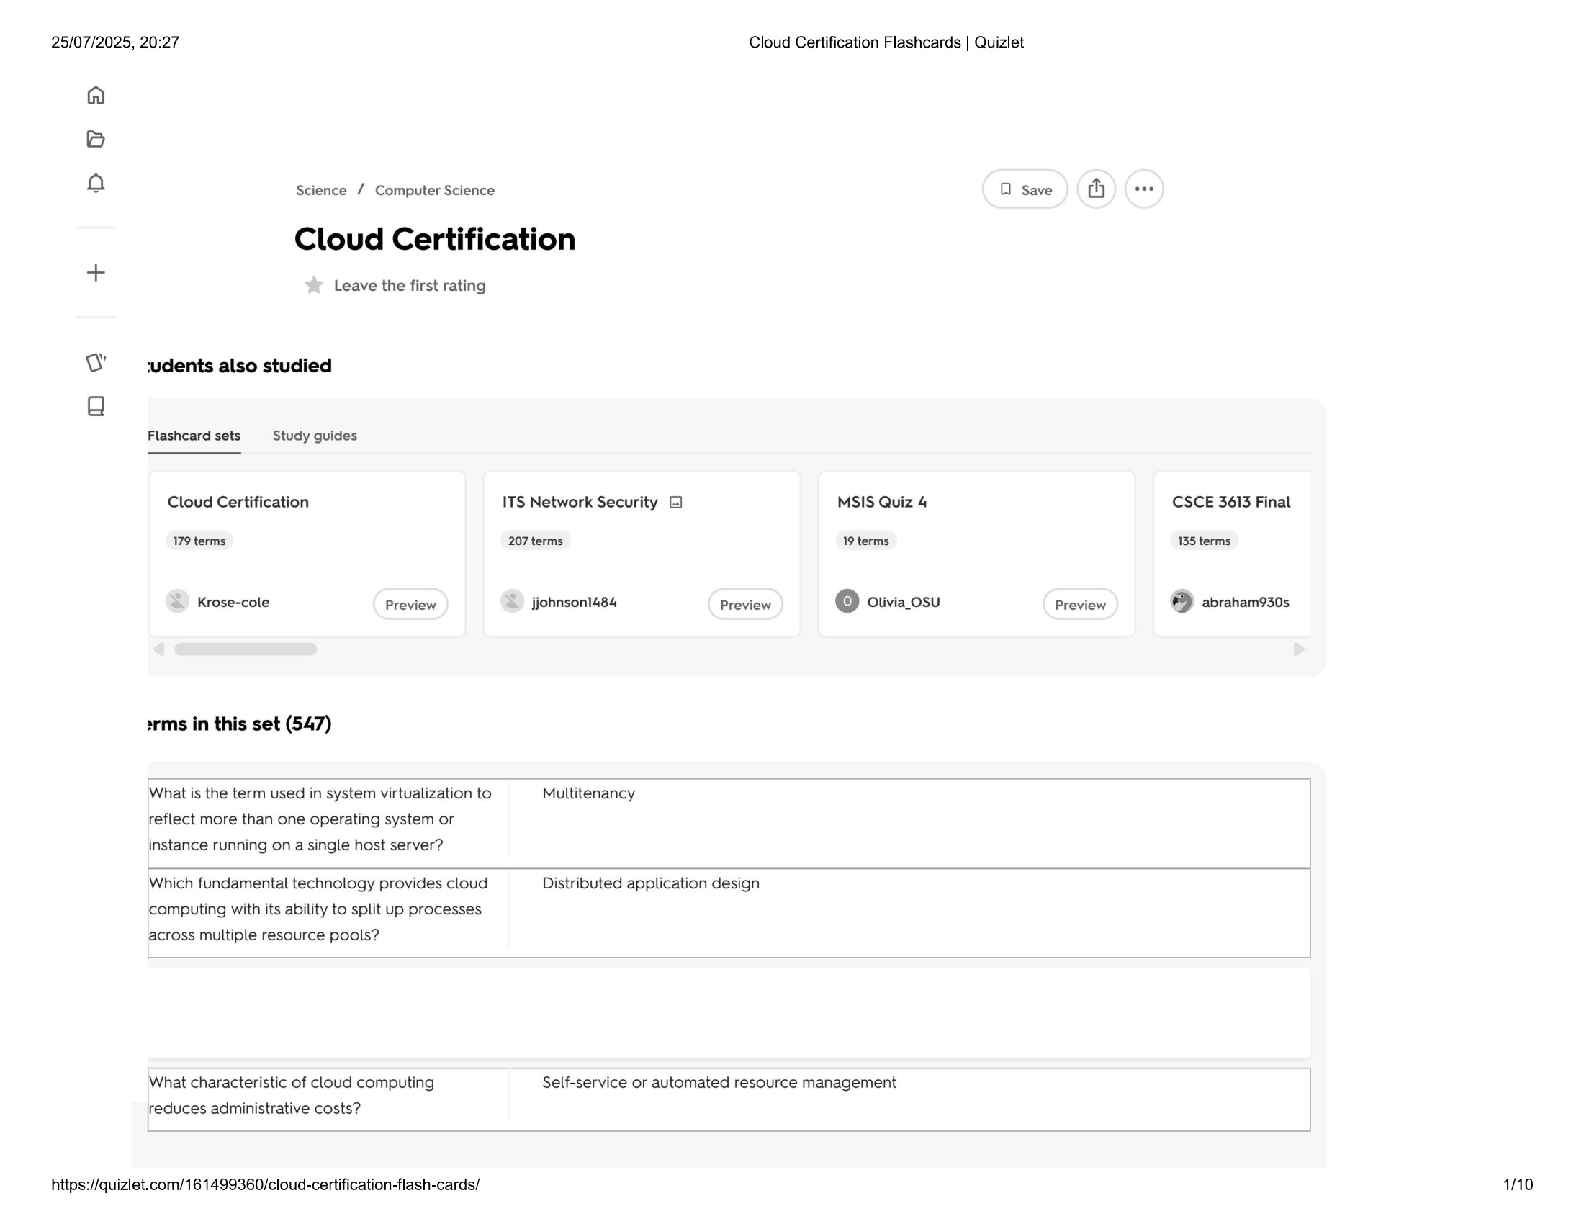Preview the Krose-cole Cloud Certification set
Screen dimensions: 1584x1224
pyautogui.click(x=410, y=604)
